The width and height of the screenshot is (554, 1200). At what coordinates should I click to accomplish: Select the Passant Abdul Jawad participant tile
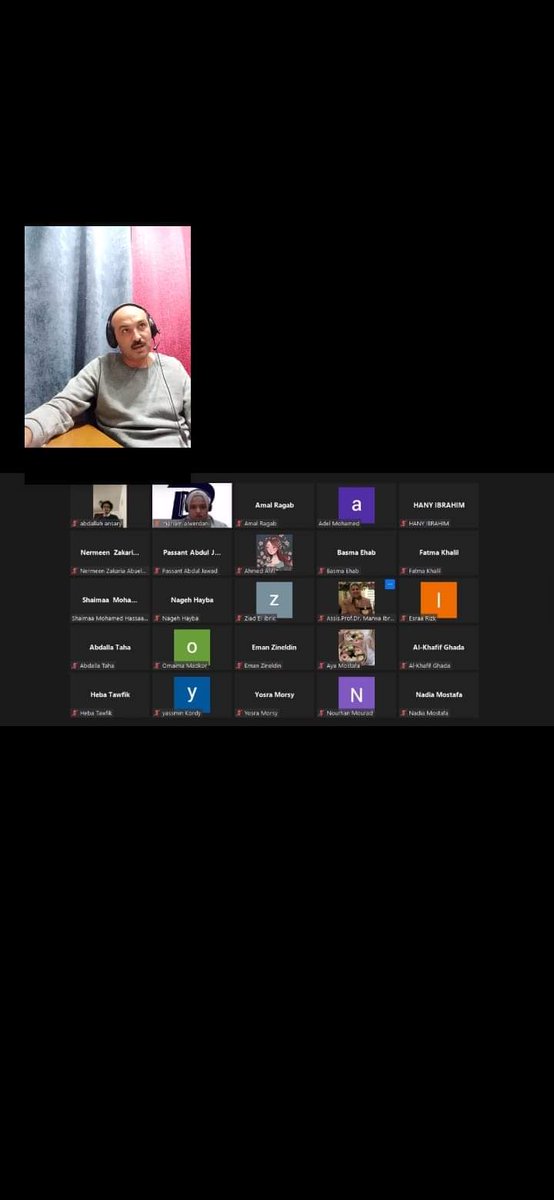tap(192, 553)
